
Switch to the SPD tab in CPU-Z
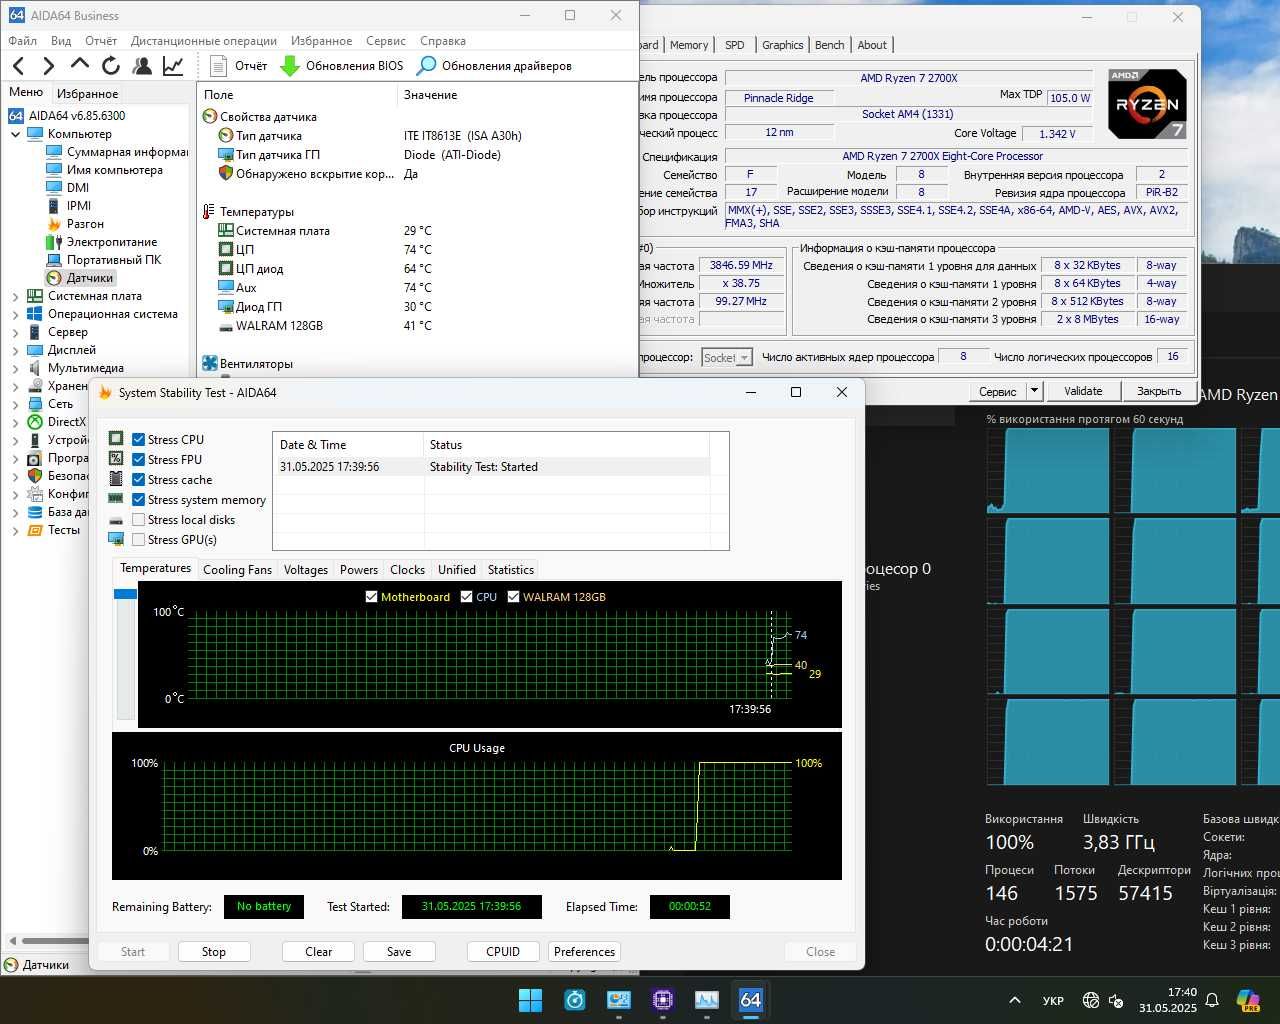click(735, 45)
